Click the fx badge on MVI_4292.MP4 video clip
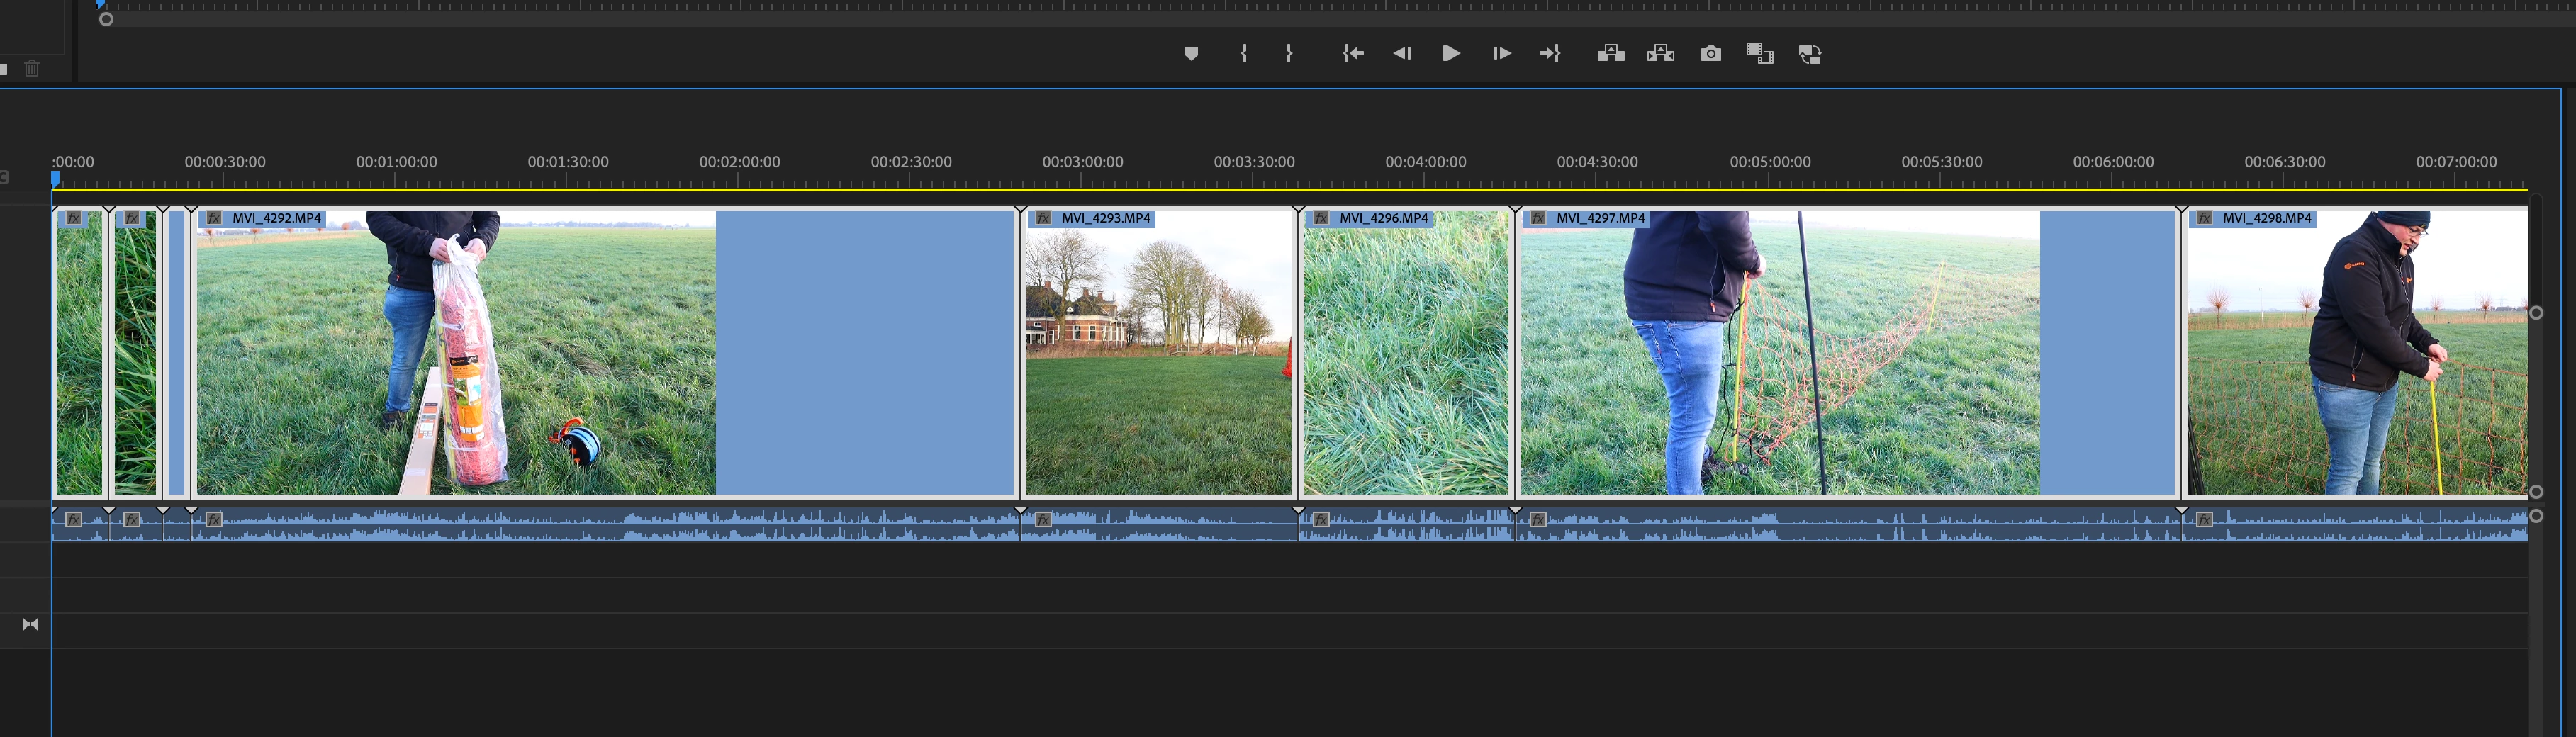This screenshot has width=2576, height=737. pyautogui.click(x=213, y=218)
